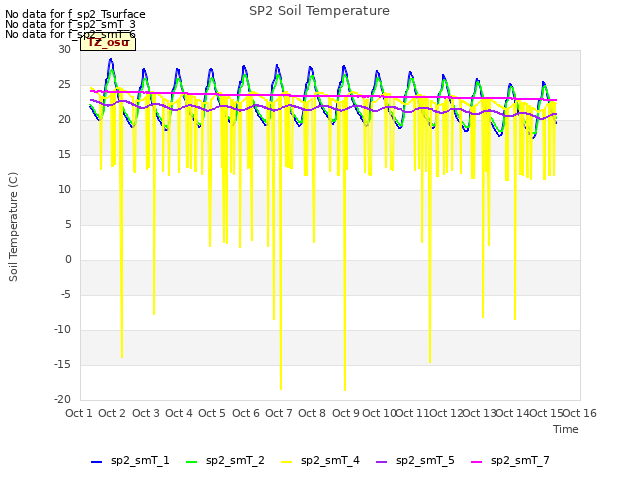Click the green sp2_smT_2 legend swatch
640x480 pixels.
click(x=191, y=462)
